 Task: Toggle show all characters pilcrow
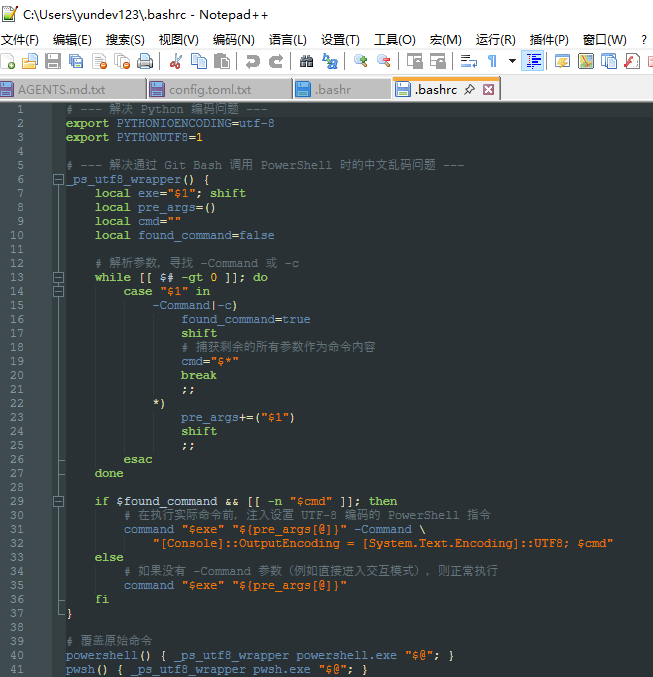click(492, 61)
